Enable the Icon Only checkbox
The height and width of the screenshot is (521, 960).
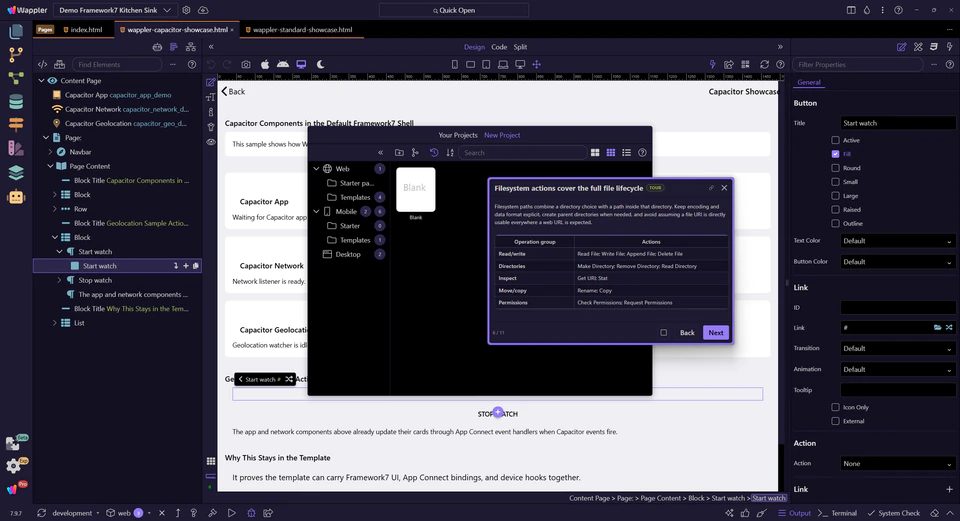pyautogui.click(x=835, y=407)
